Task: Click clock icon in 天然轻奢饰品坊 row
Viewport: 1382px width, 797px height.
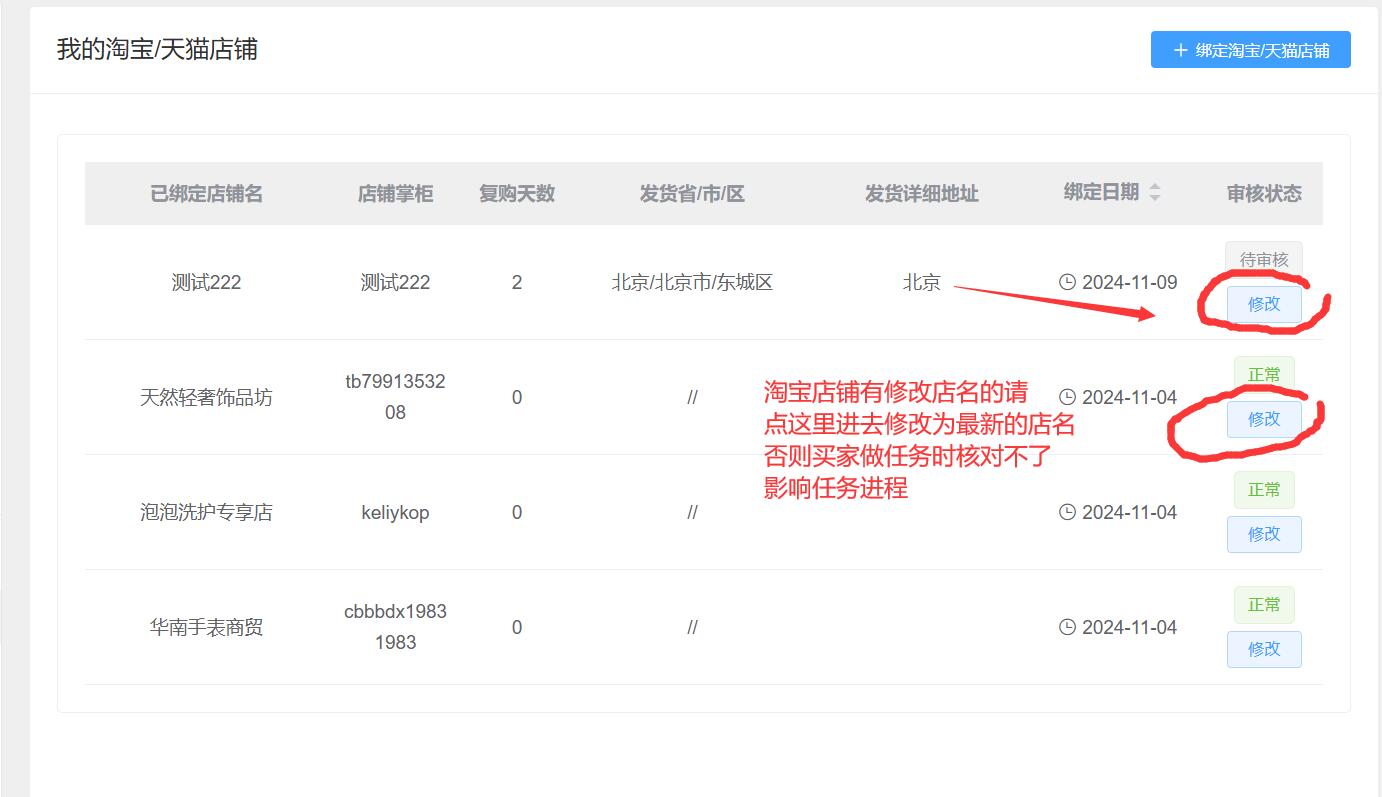Action: tap(1067, 397)
